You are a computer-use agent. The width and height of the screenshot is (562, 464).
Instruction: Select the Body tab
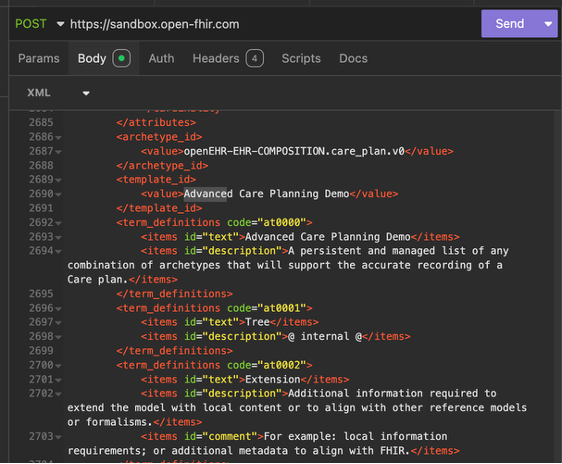point(104,58)
